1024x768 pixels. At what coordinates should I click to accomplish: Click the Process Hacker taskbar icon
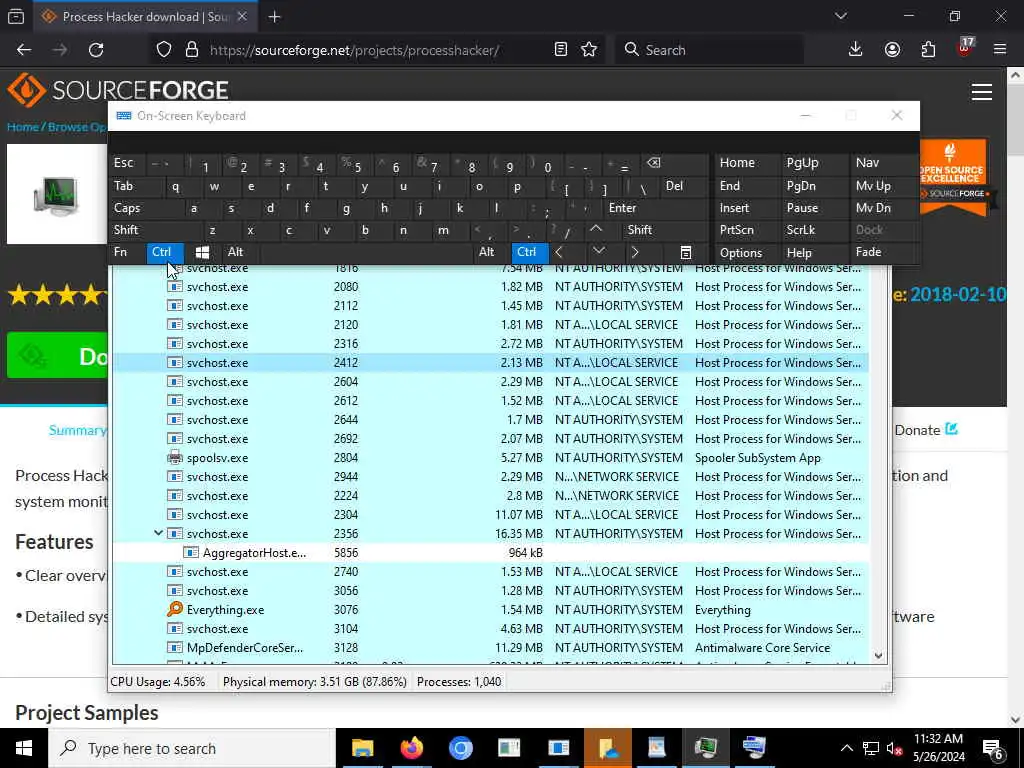coord(705,748)
